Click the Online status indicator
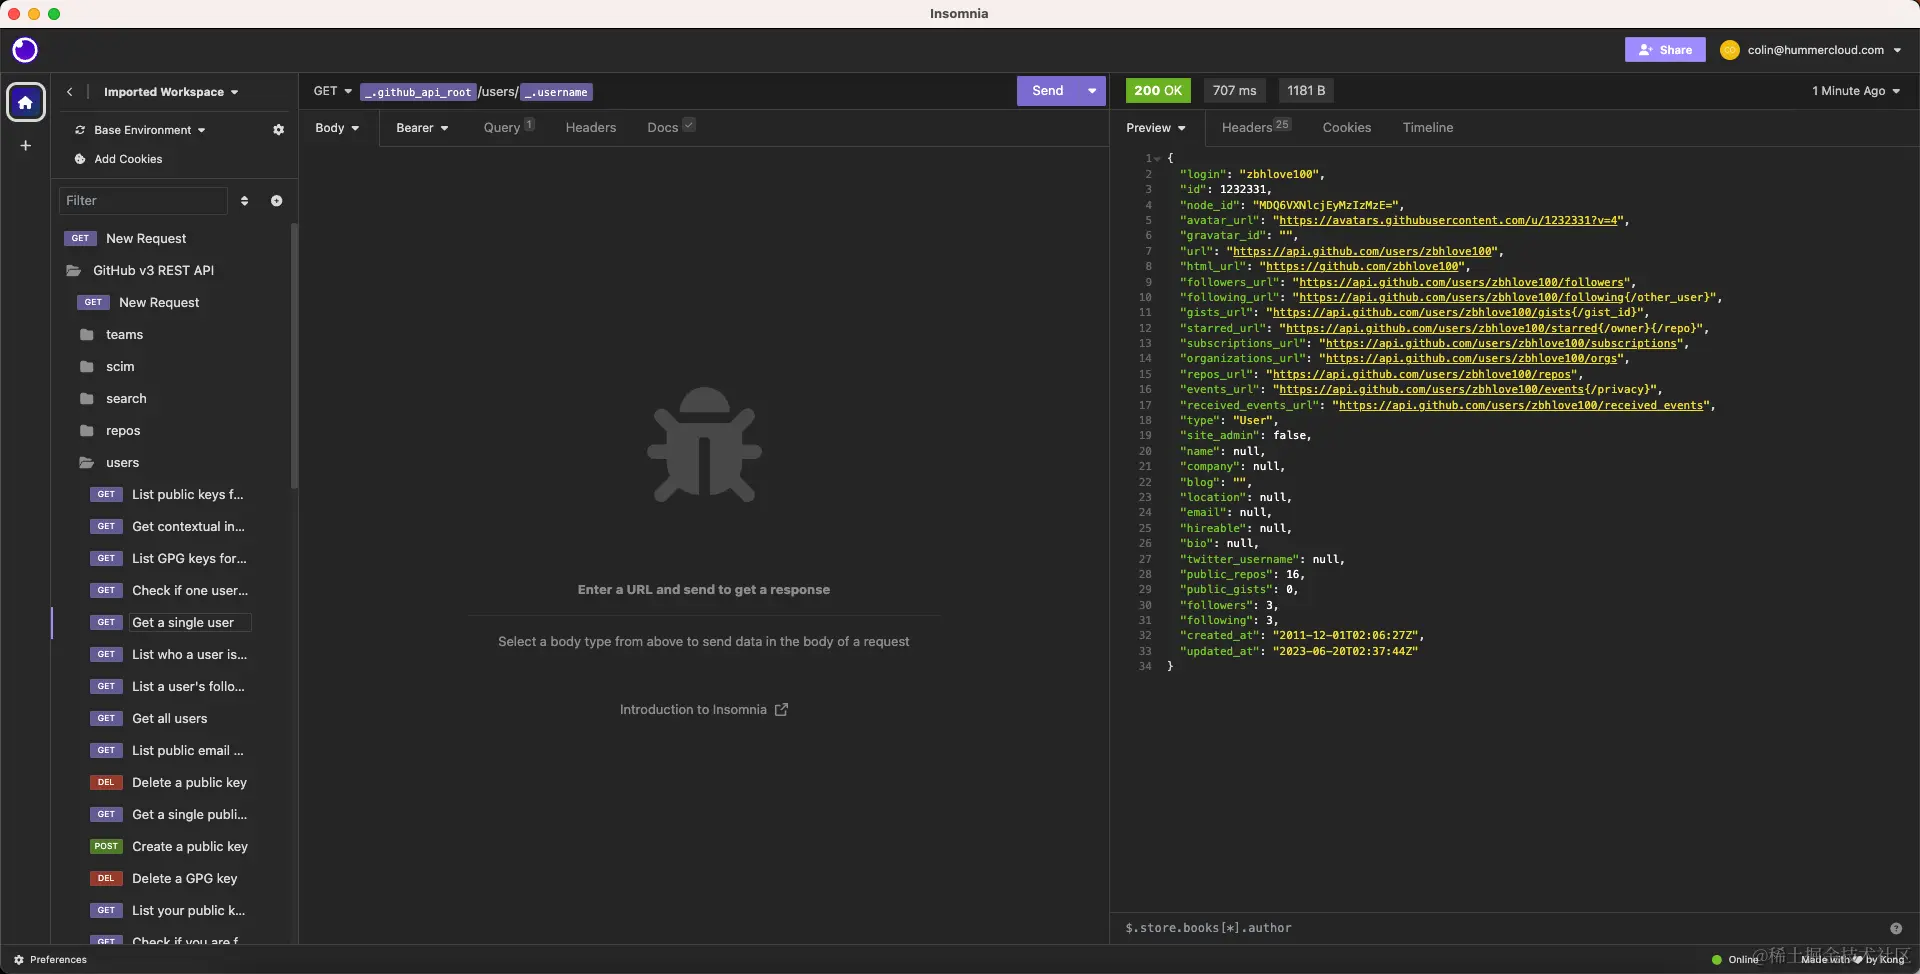Viewport: 1920px width, 974px height. [x=1735, y=960]
